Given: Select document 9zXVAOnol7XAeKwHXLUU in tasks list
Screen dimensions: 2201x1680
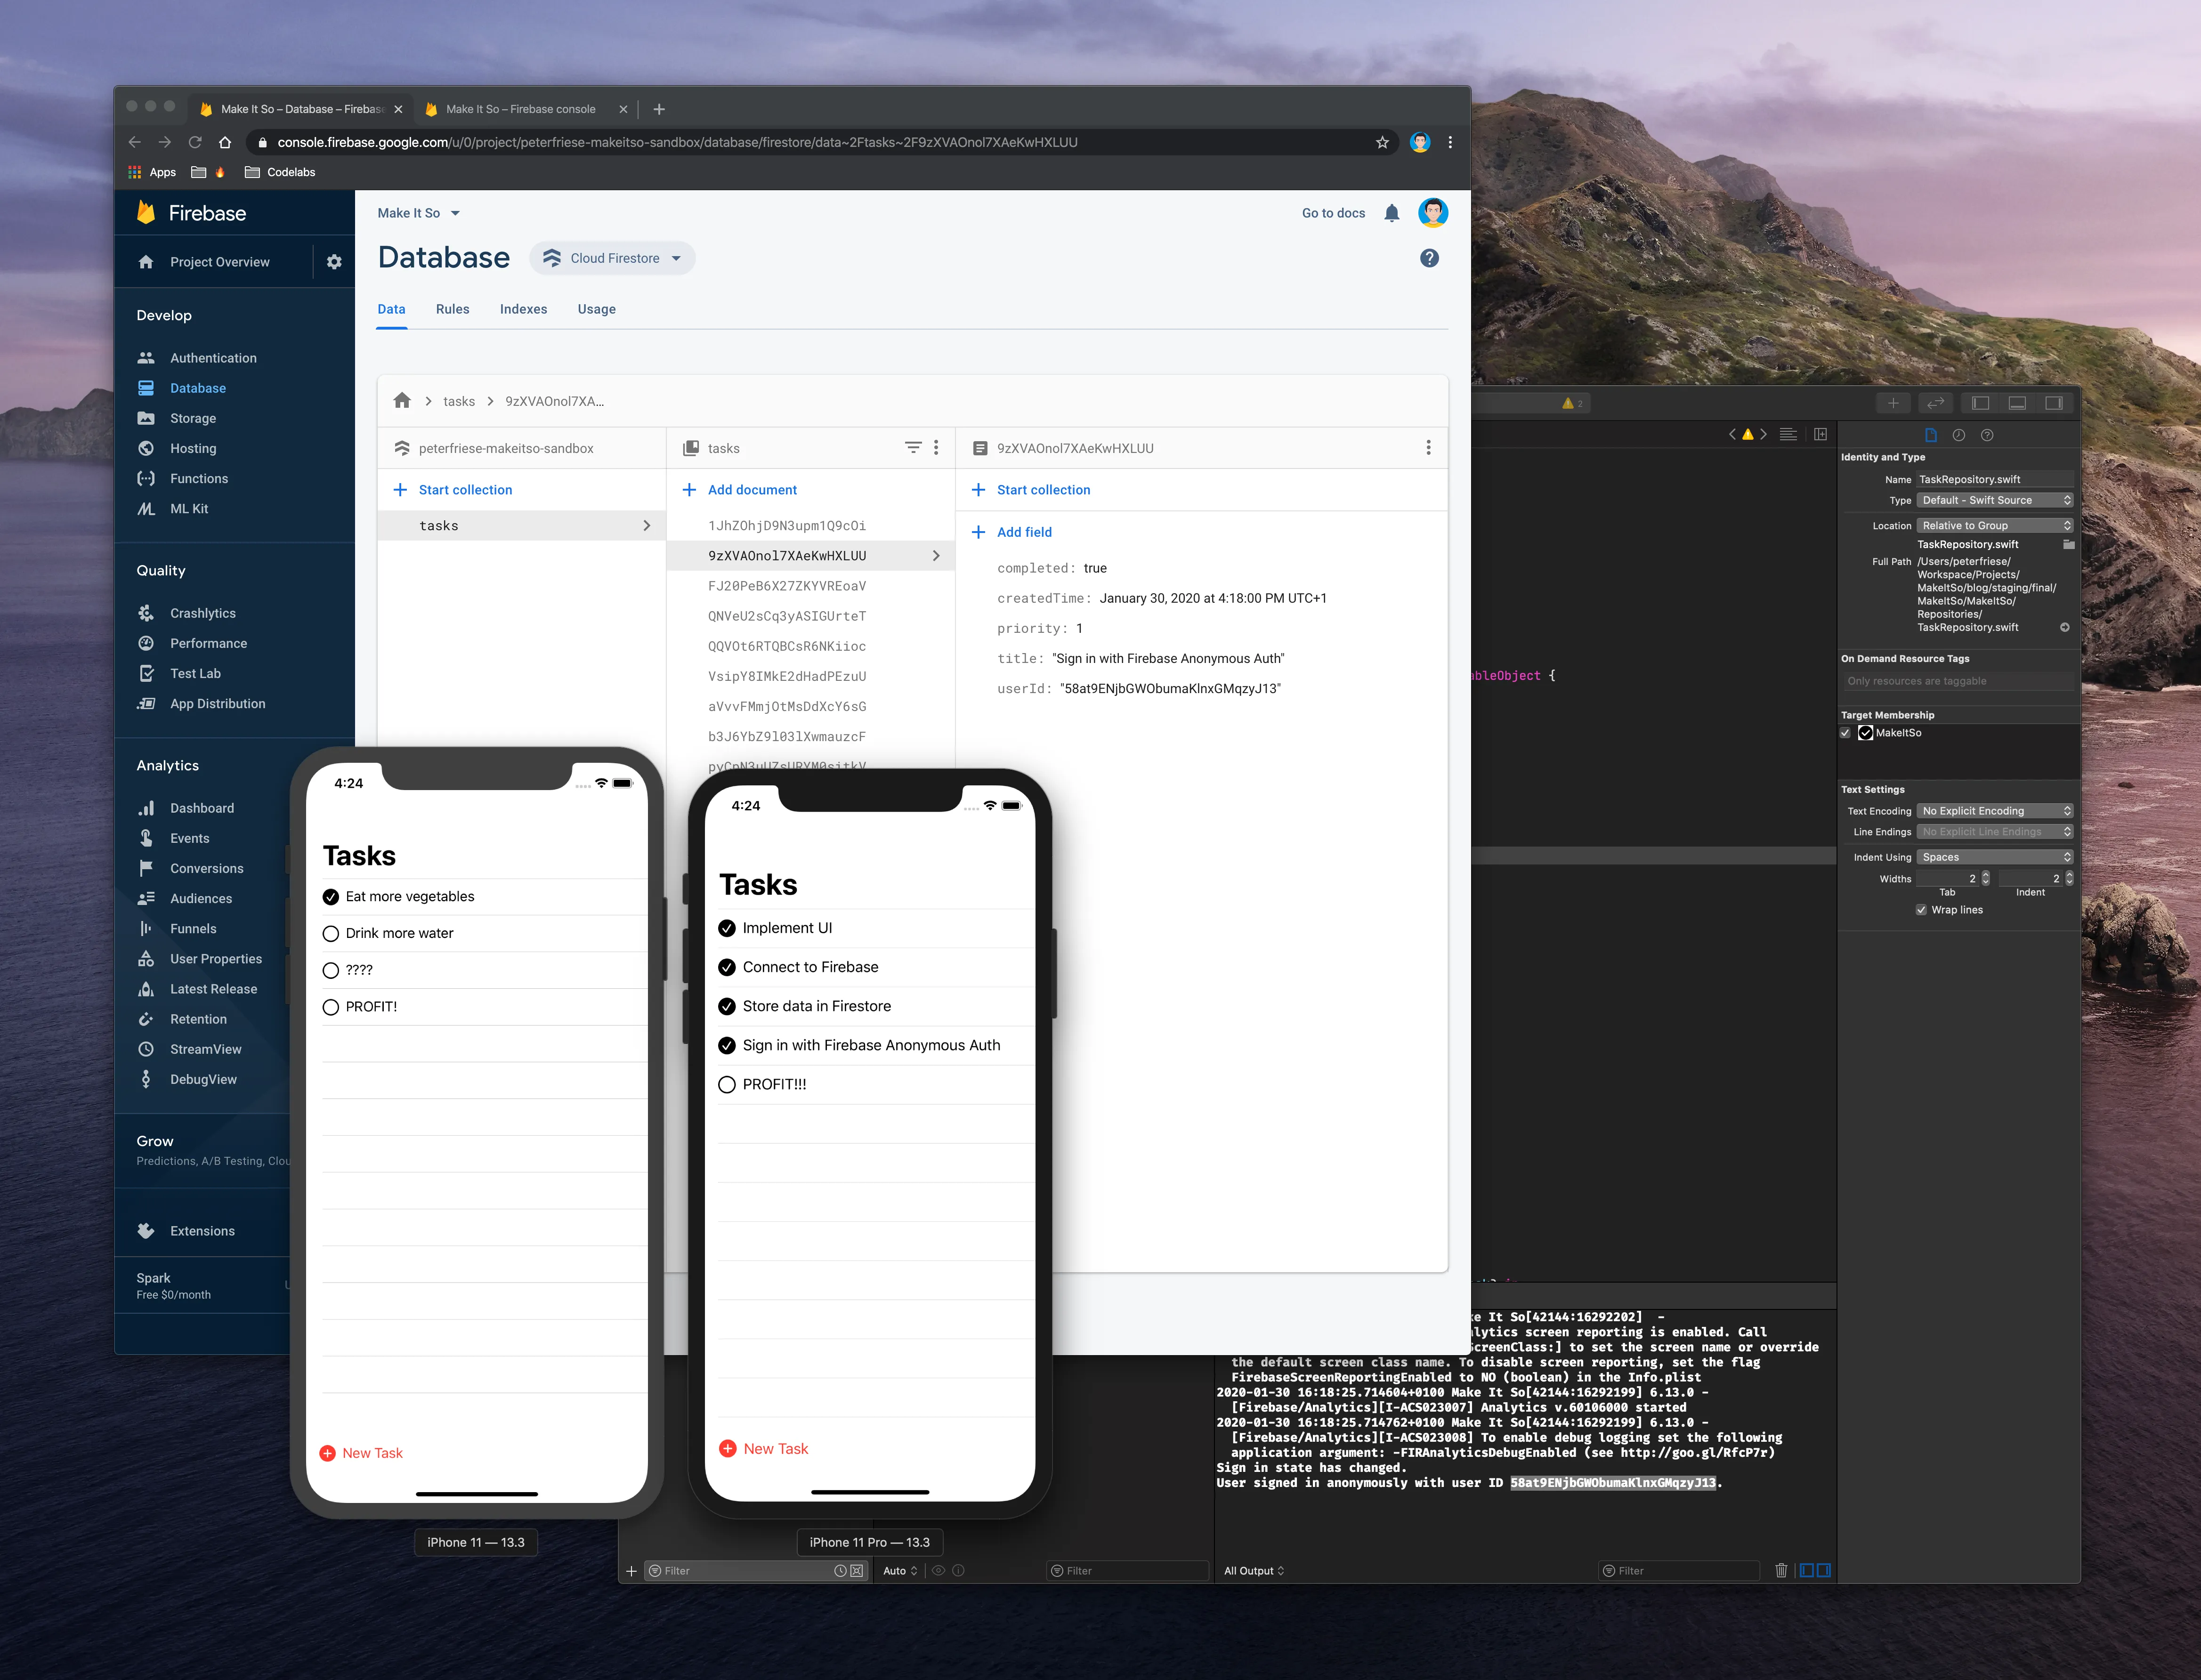Looking at the screenshot, I should 787,555.
